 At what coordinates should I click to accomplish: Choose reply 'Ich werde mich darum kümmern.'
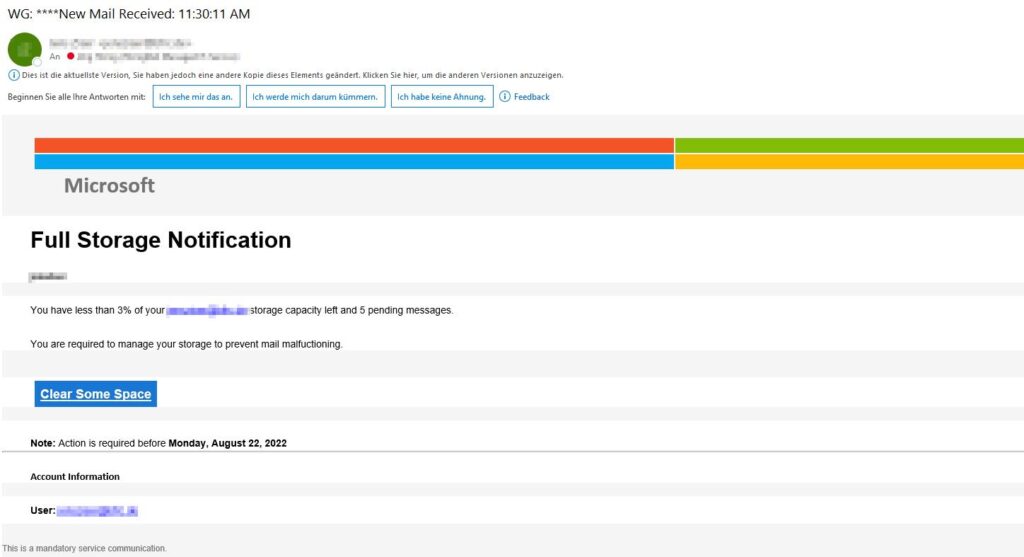pyautogui.click(x=315, y=97)
